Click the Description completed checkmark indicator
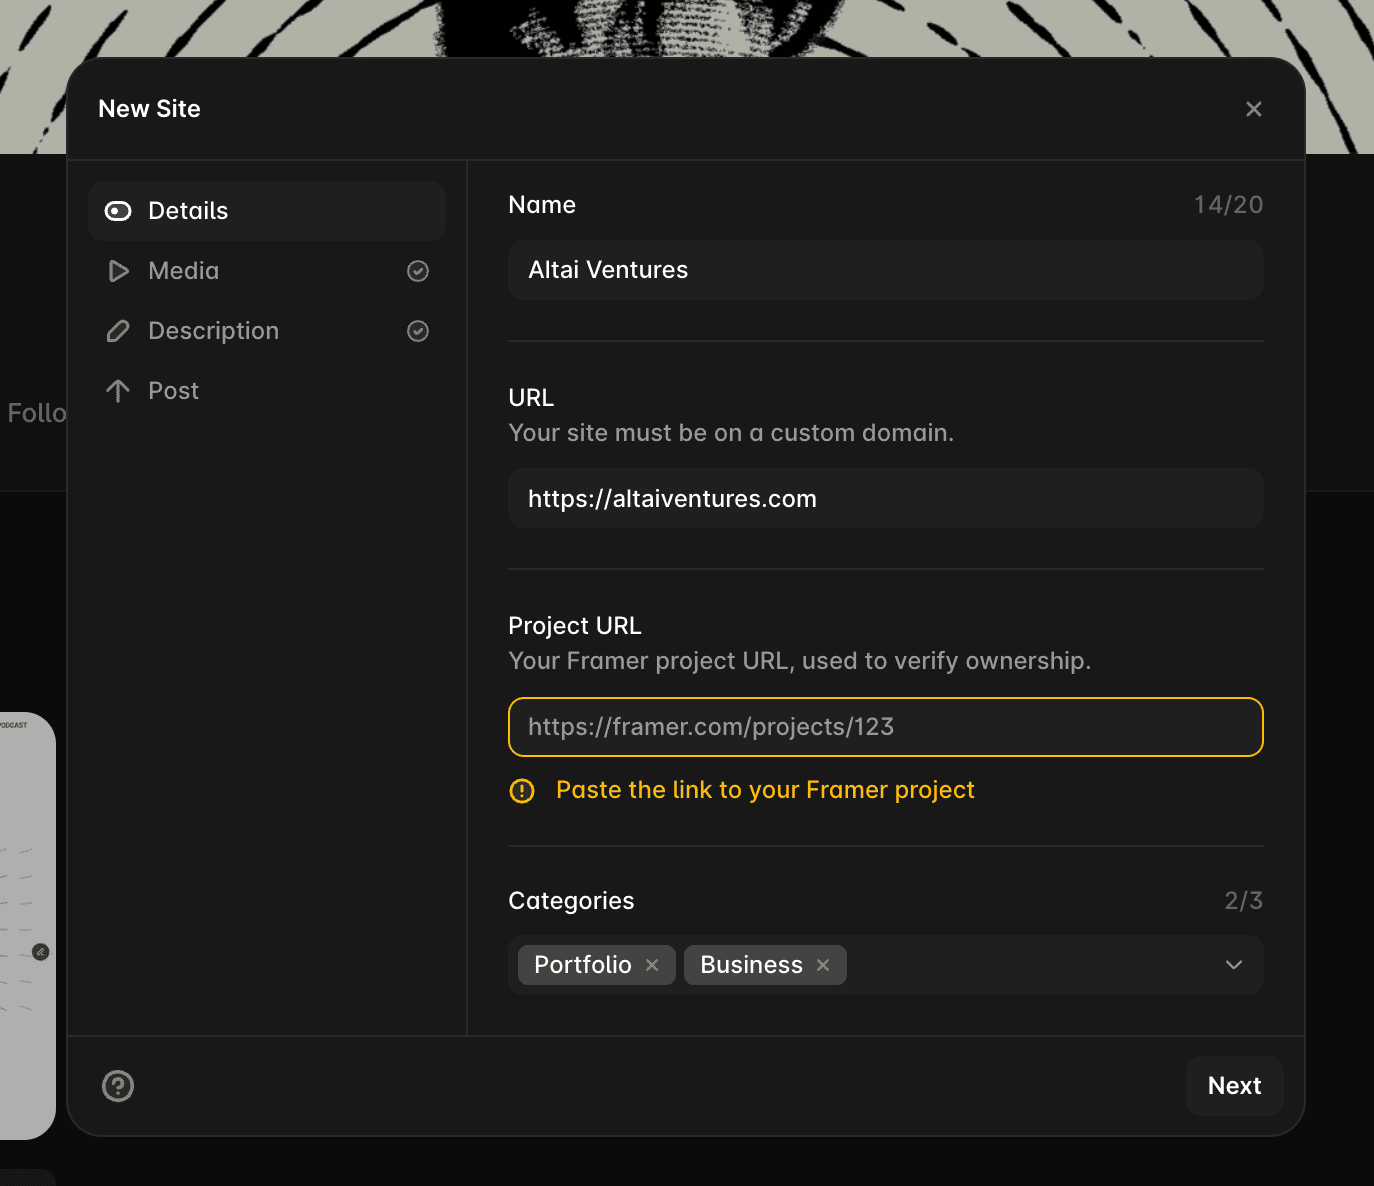Image resolution: width=1374 pixels, height=1186 pixels. pyautogui.click(x=418, y=331)
